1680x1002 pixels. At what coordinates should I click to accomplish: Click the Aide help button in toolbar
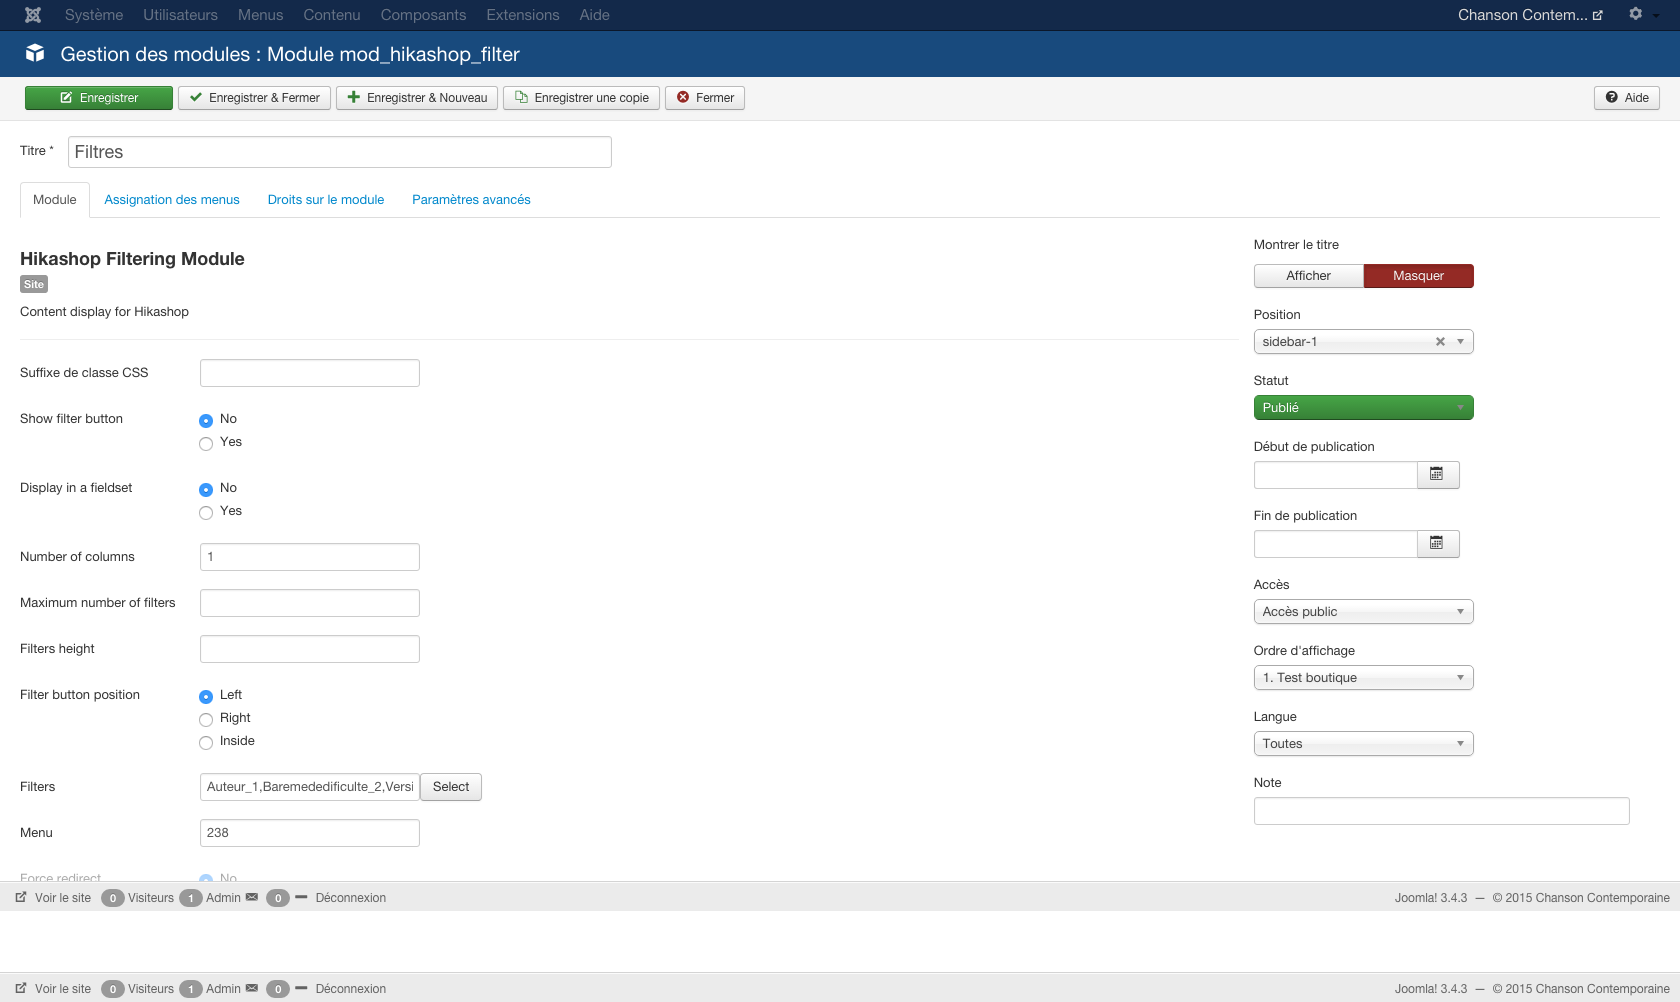click(1627, 98)
